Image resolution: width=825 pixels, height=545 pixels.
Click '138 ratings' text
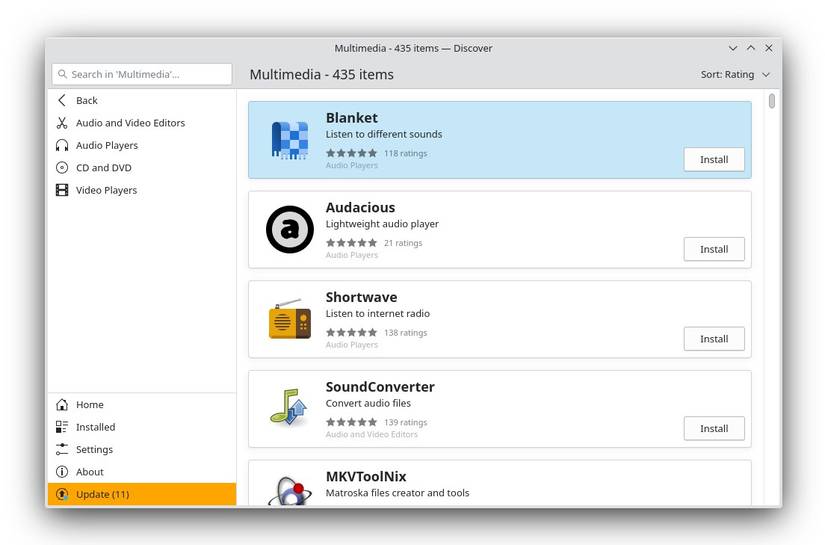[x=405, y=333]
